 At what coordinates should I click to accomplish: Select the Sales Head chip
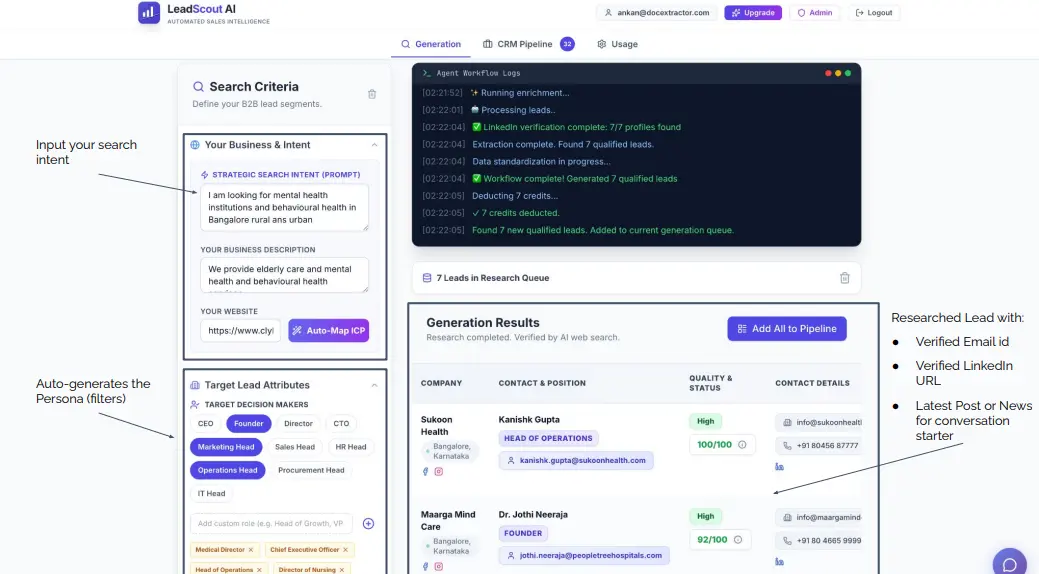[x=295, y=447]
